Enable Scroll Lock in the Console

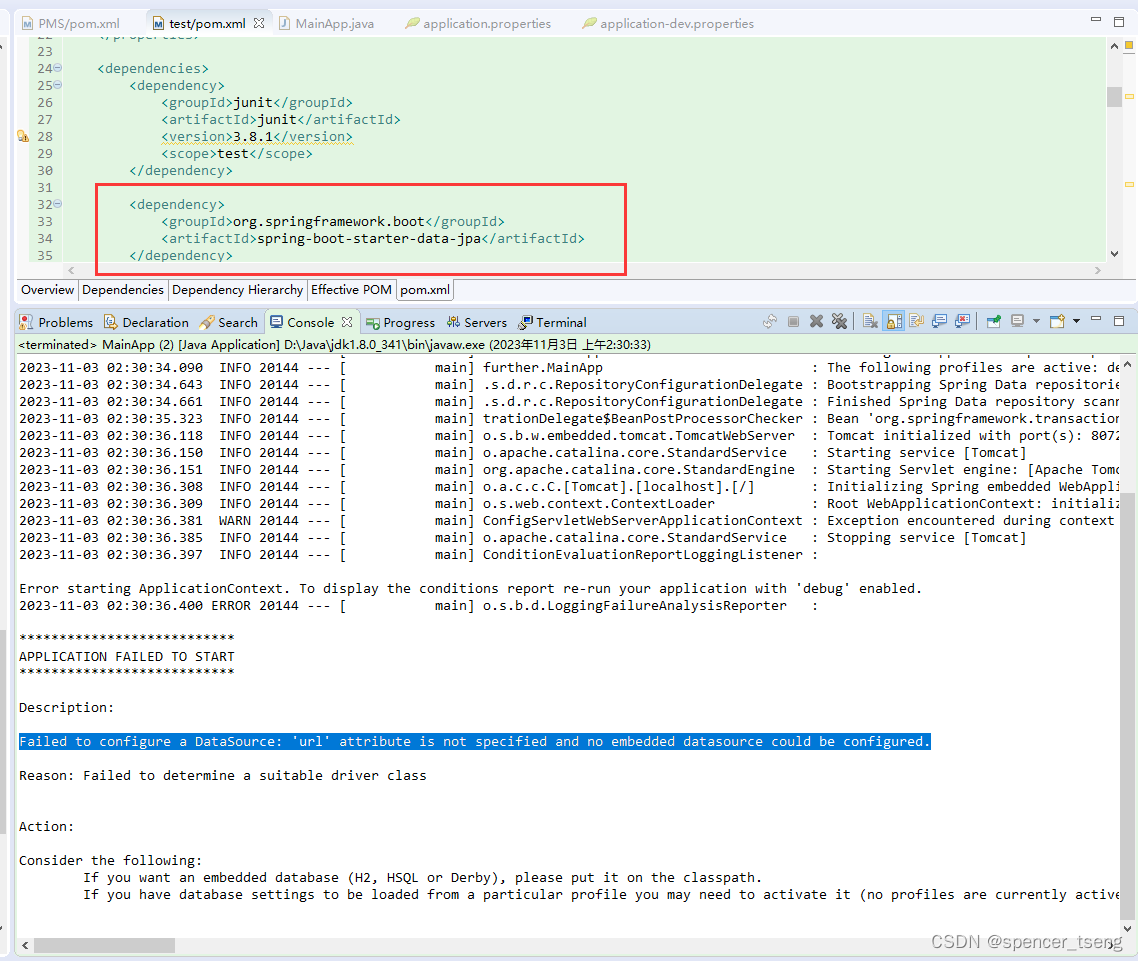coord(892,322)
